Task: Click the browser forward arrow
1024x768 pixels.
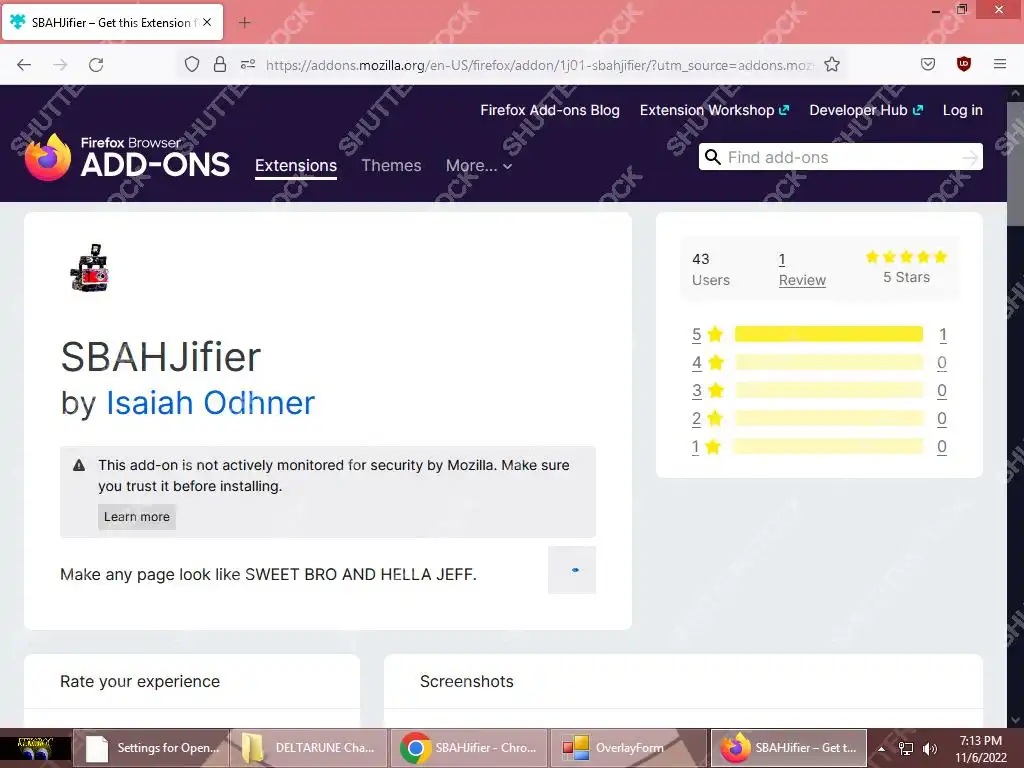Action: [x=60, y=65]
